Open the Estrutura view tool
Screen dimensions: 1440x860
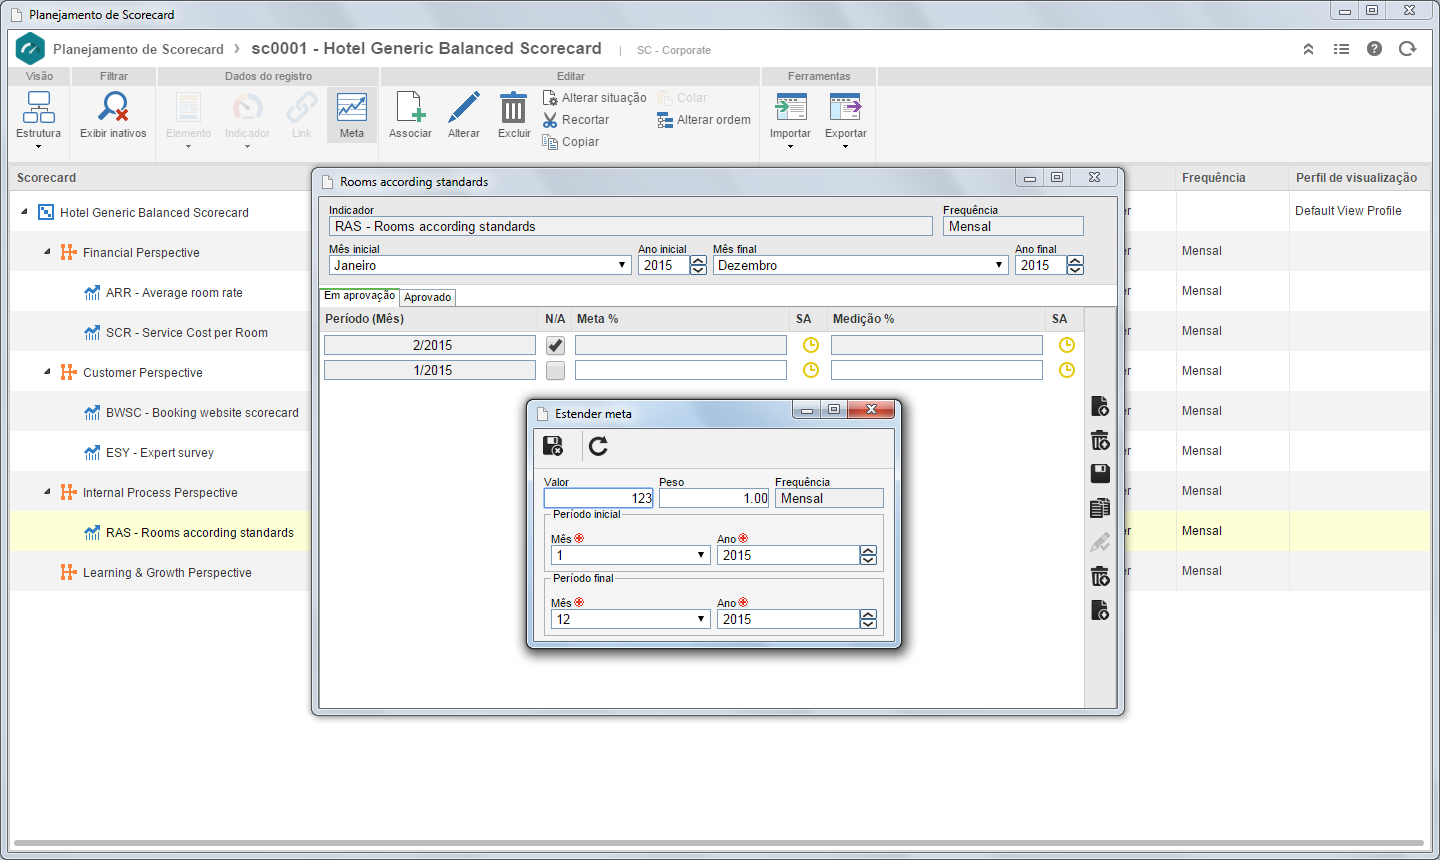39,120
